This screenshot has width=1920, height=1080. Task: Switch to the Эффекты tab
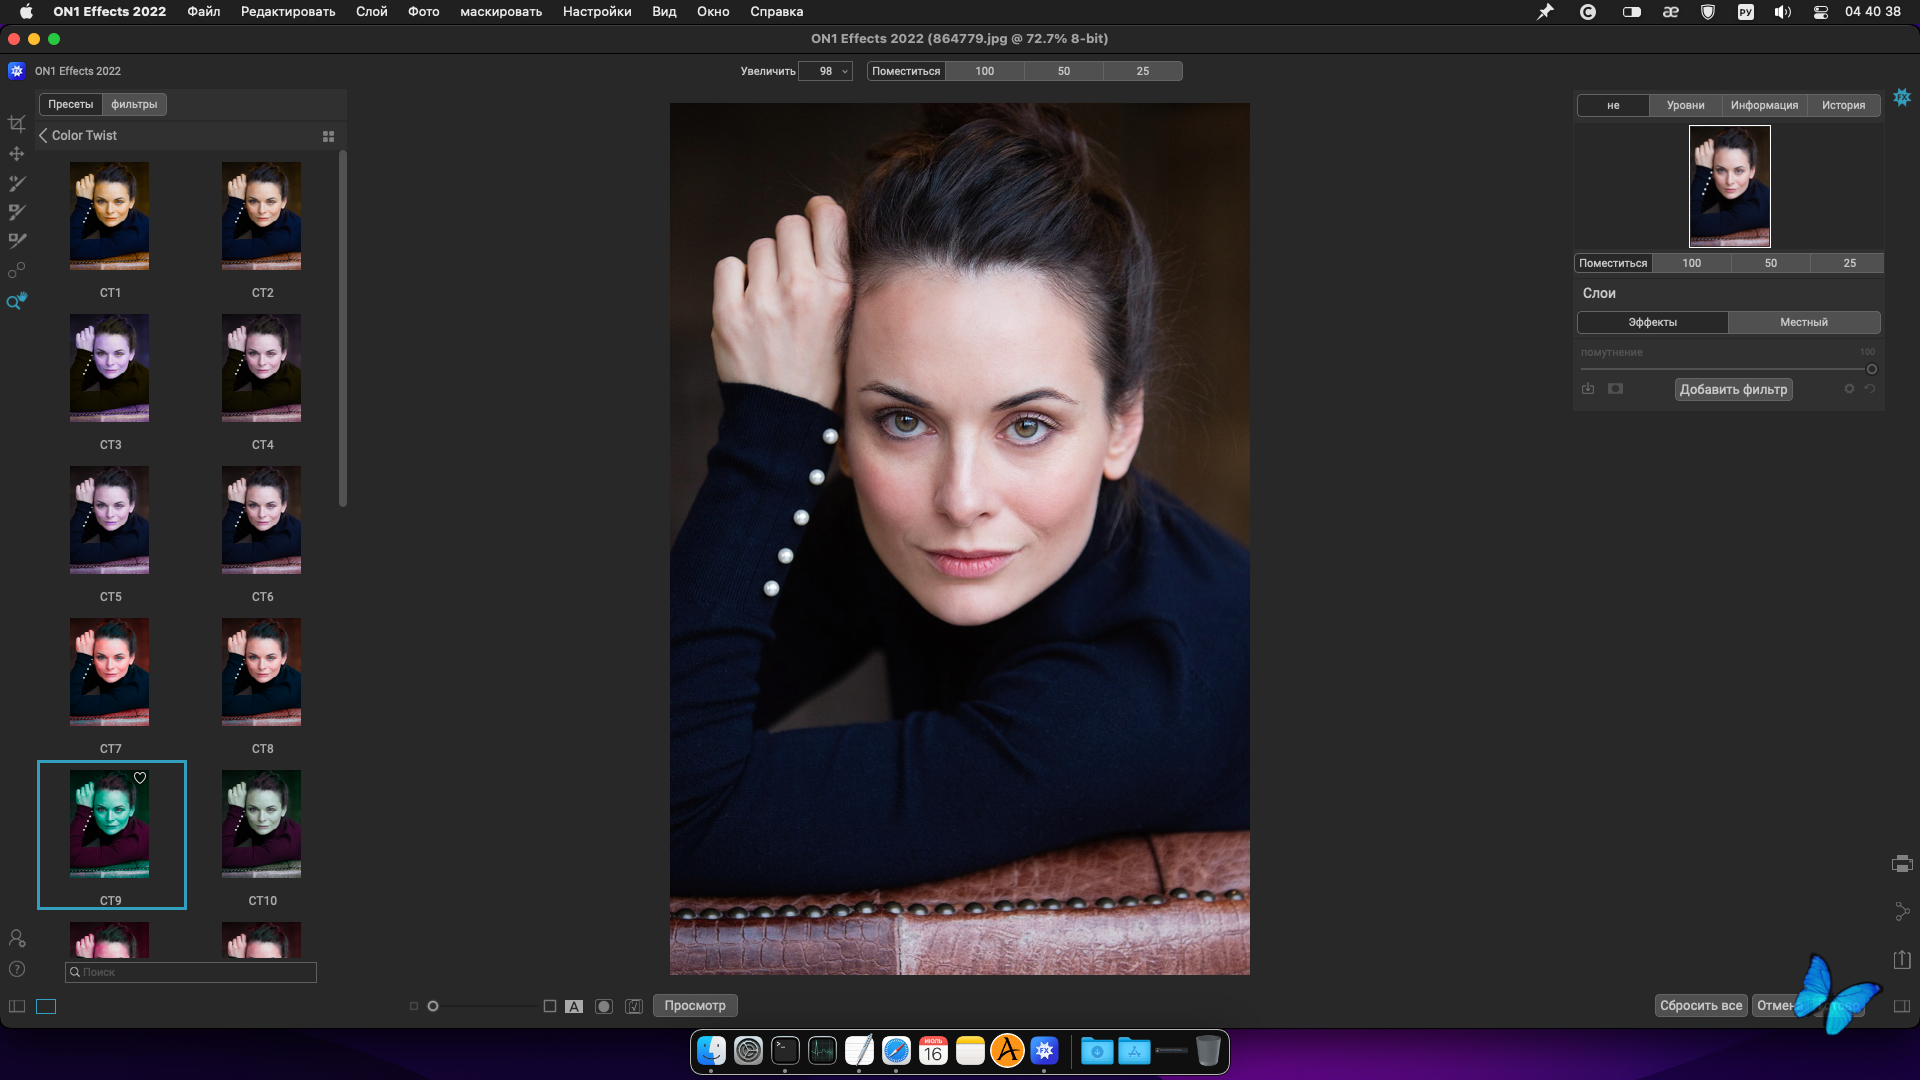(1652, 322)
